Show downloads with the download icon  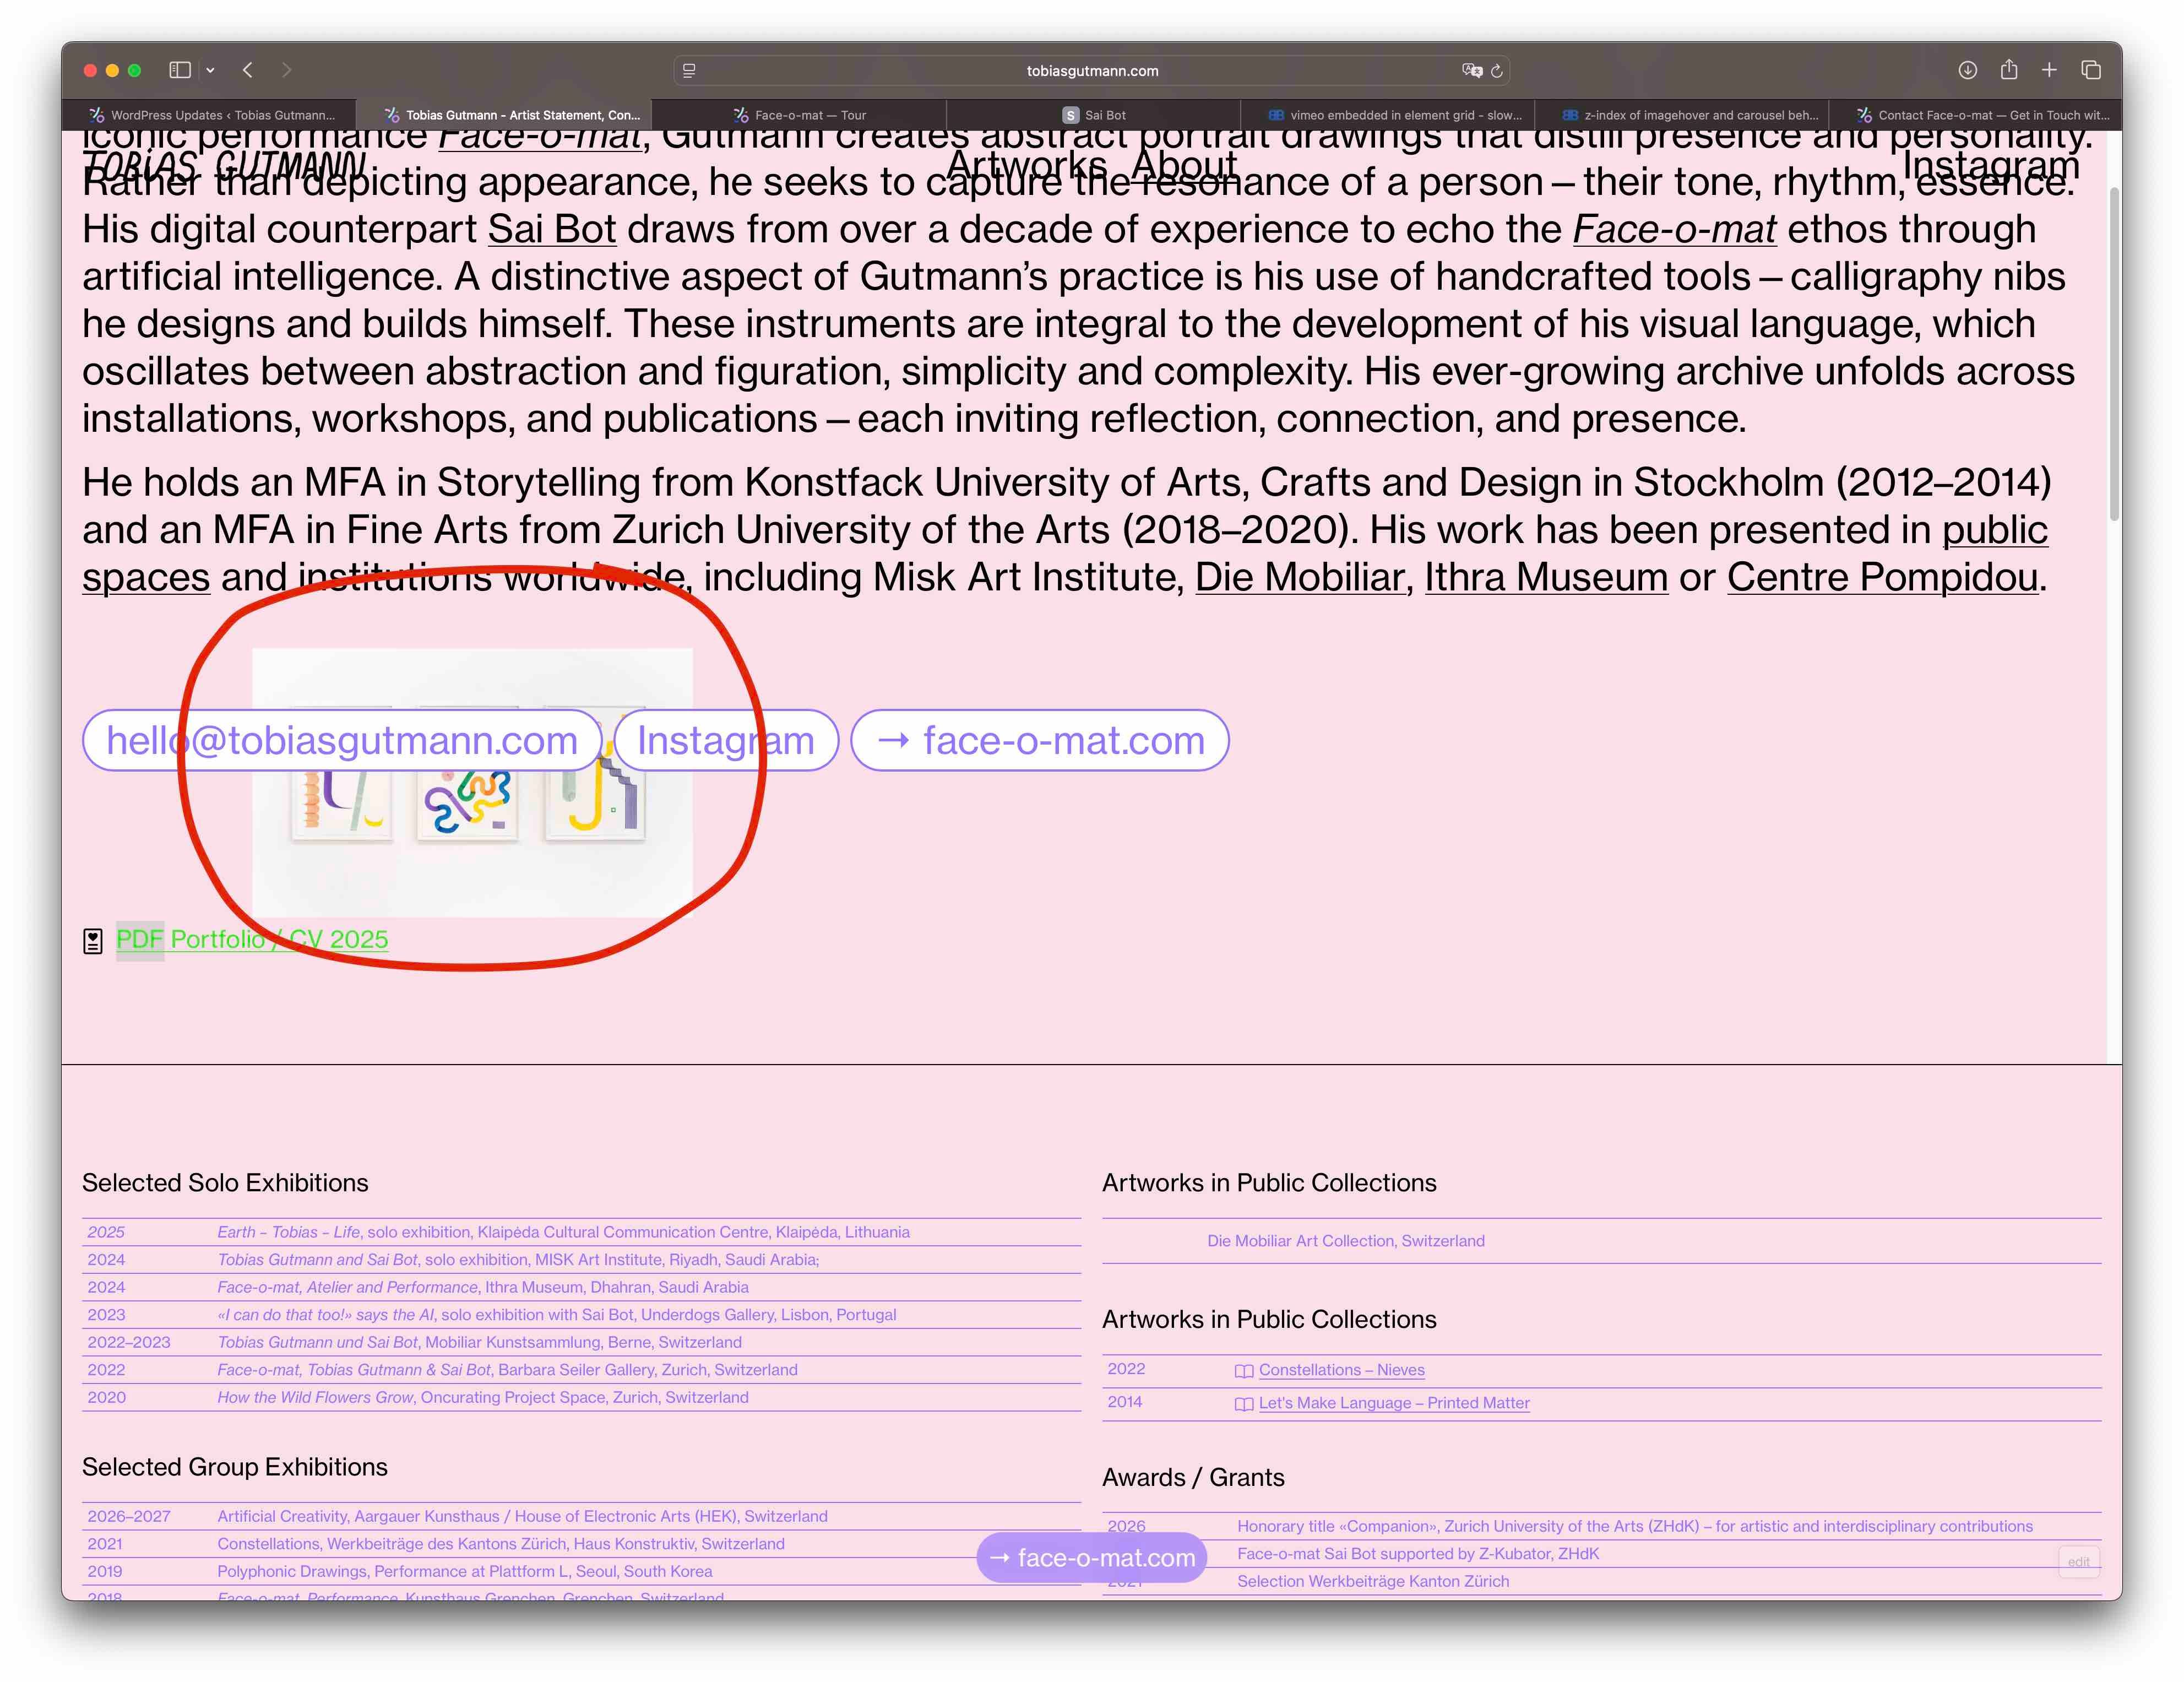1967,70
